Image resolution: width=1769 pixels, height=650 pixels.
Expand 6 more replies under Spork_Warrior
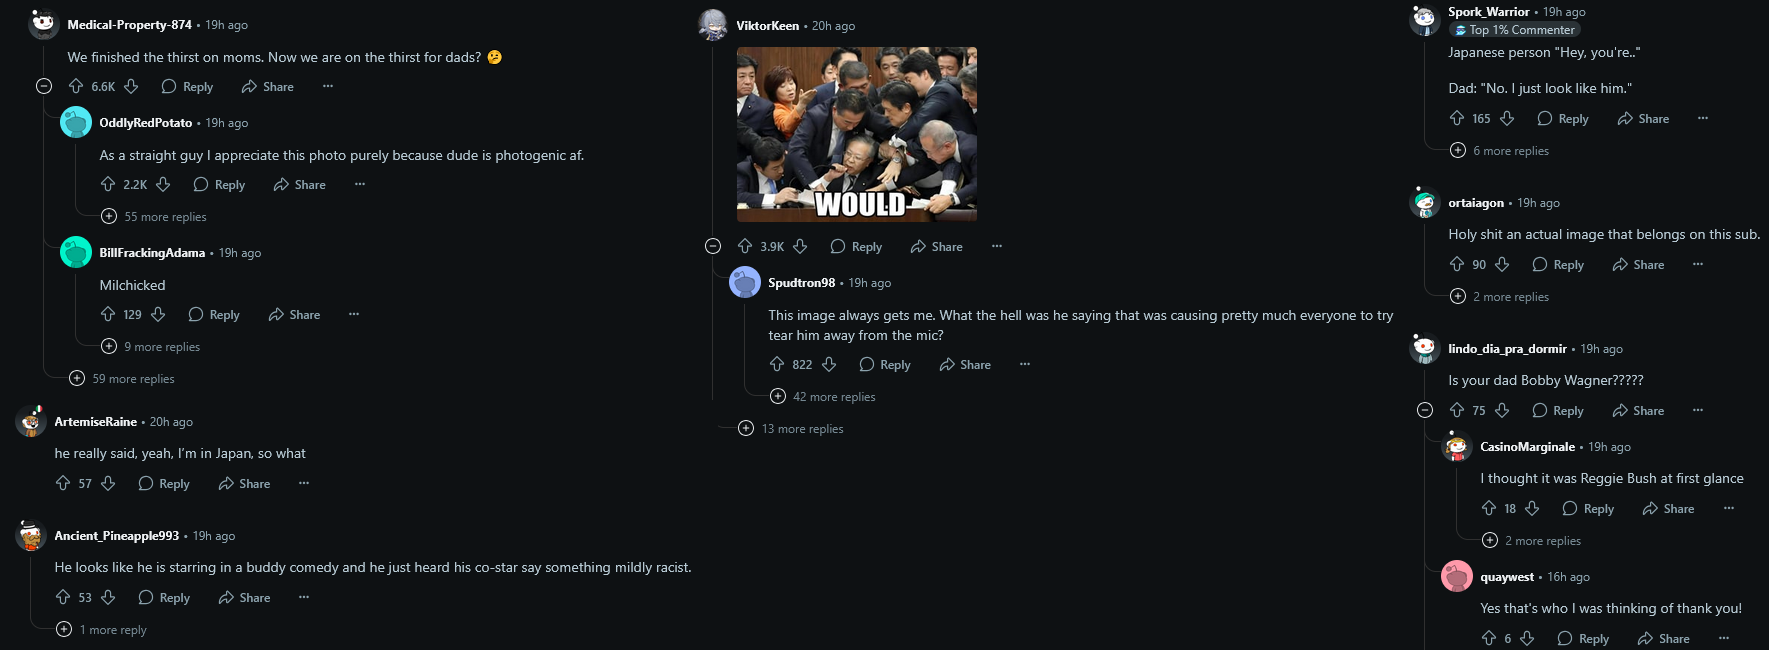click(x=1500, y=151)
